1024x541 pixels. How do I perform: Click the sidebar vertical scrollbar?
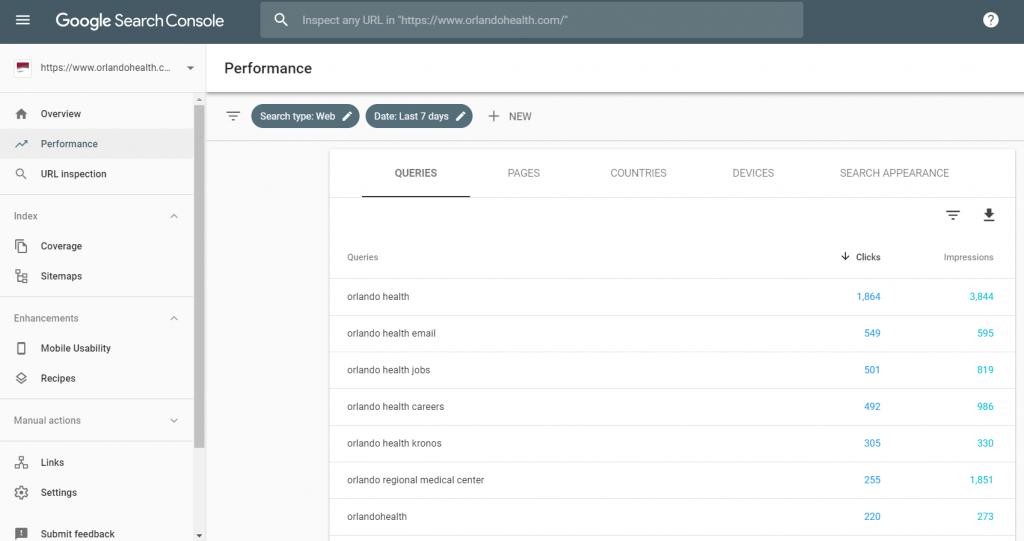coord(199,276)
